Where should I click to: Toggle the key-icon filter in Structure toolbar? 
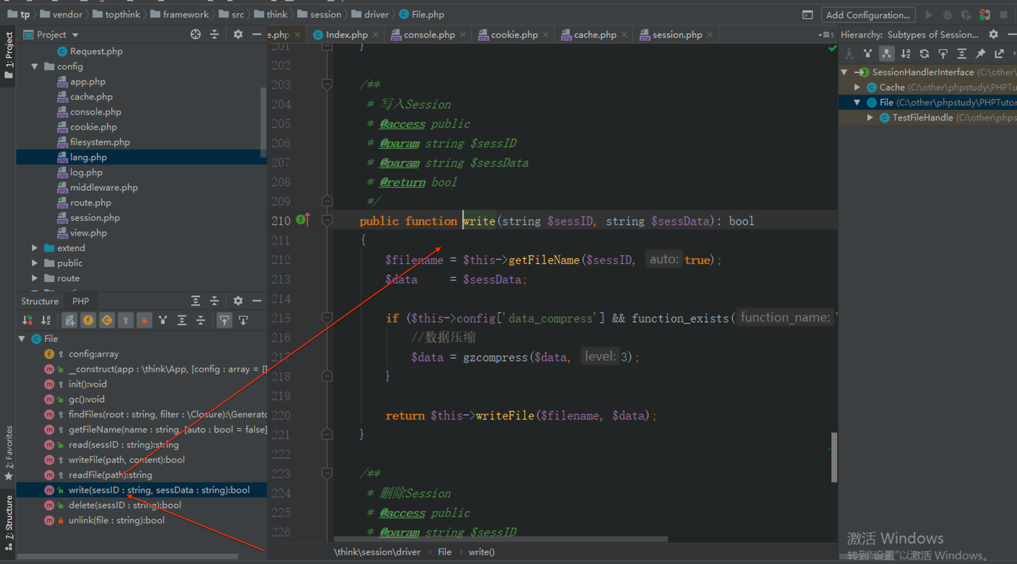(125, 320)
